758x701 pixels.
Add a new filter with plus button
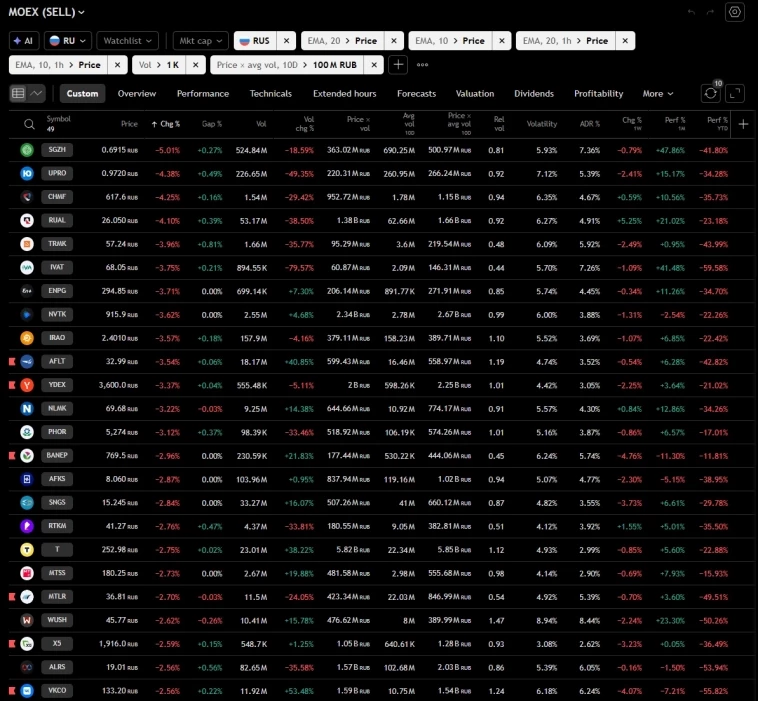pos(398,65)
